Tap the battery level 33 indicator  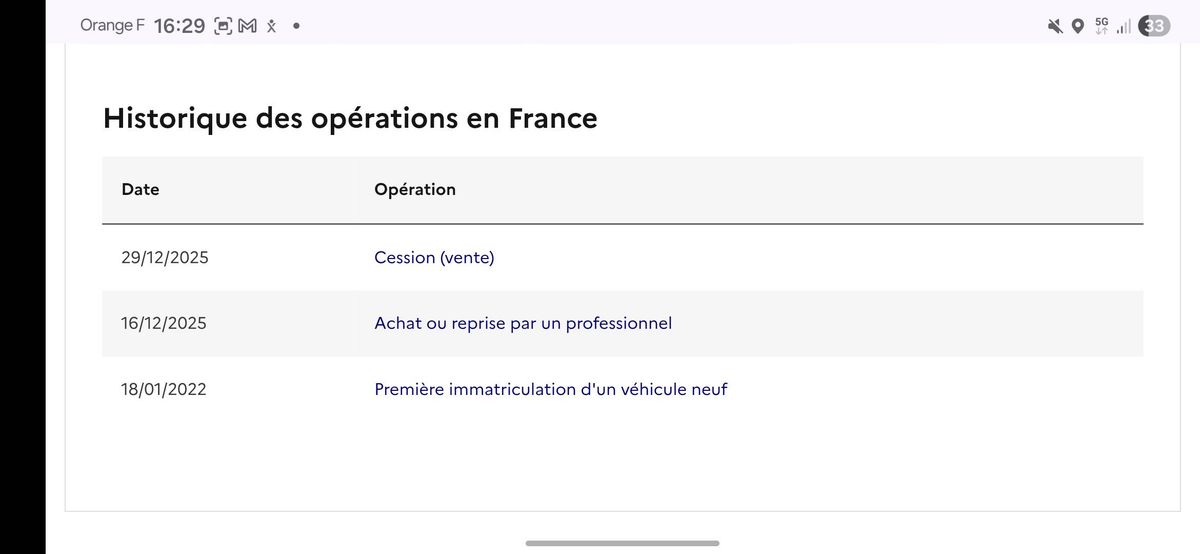coord(1155,26)
